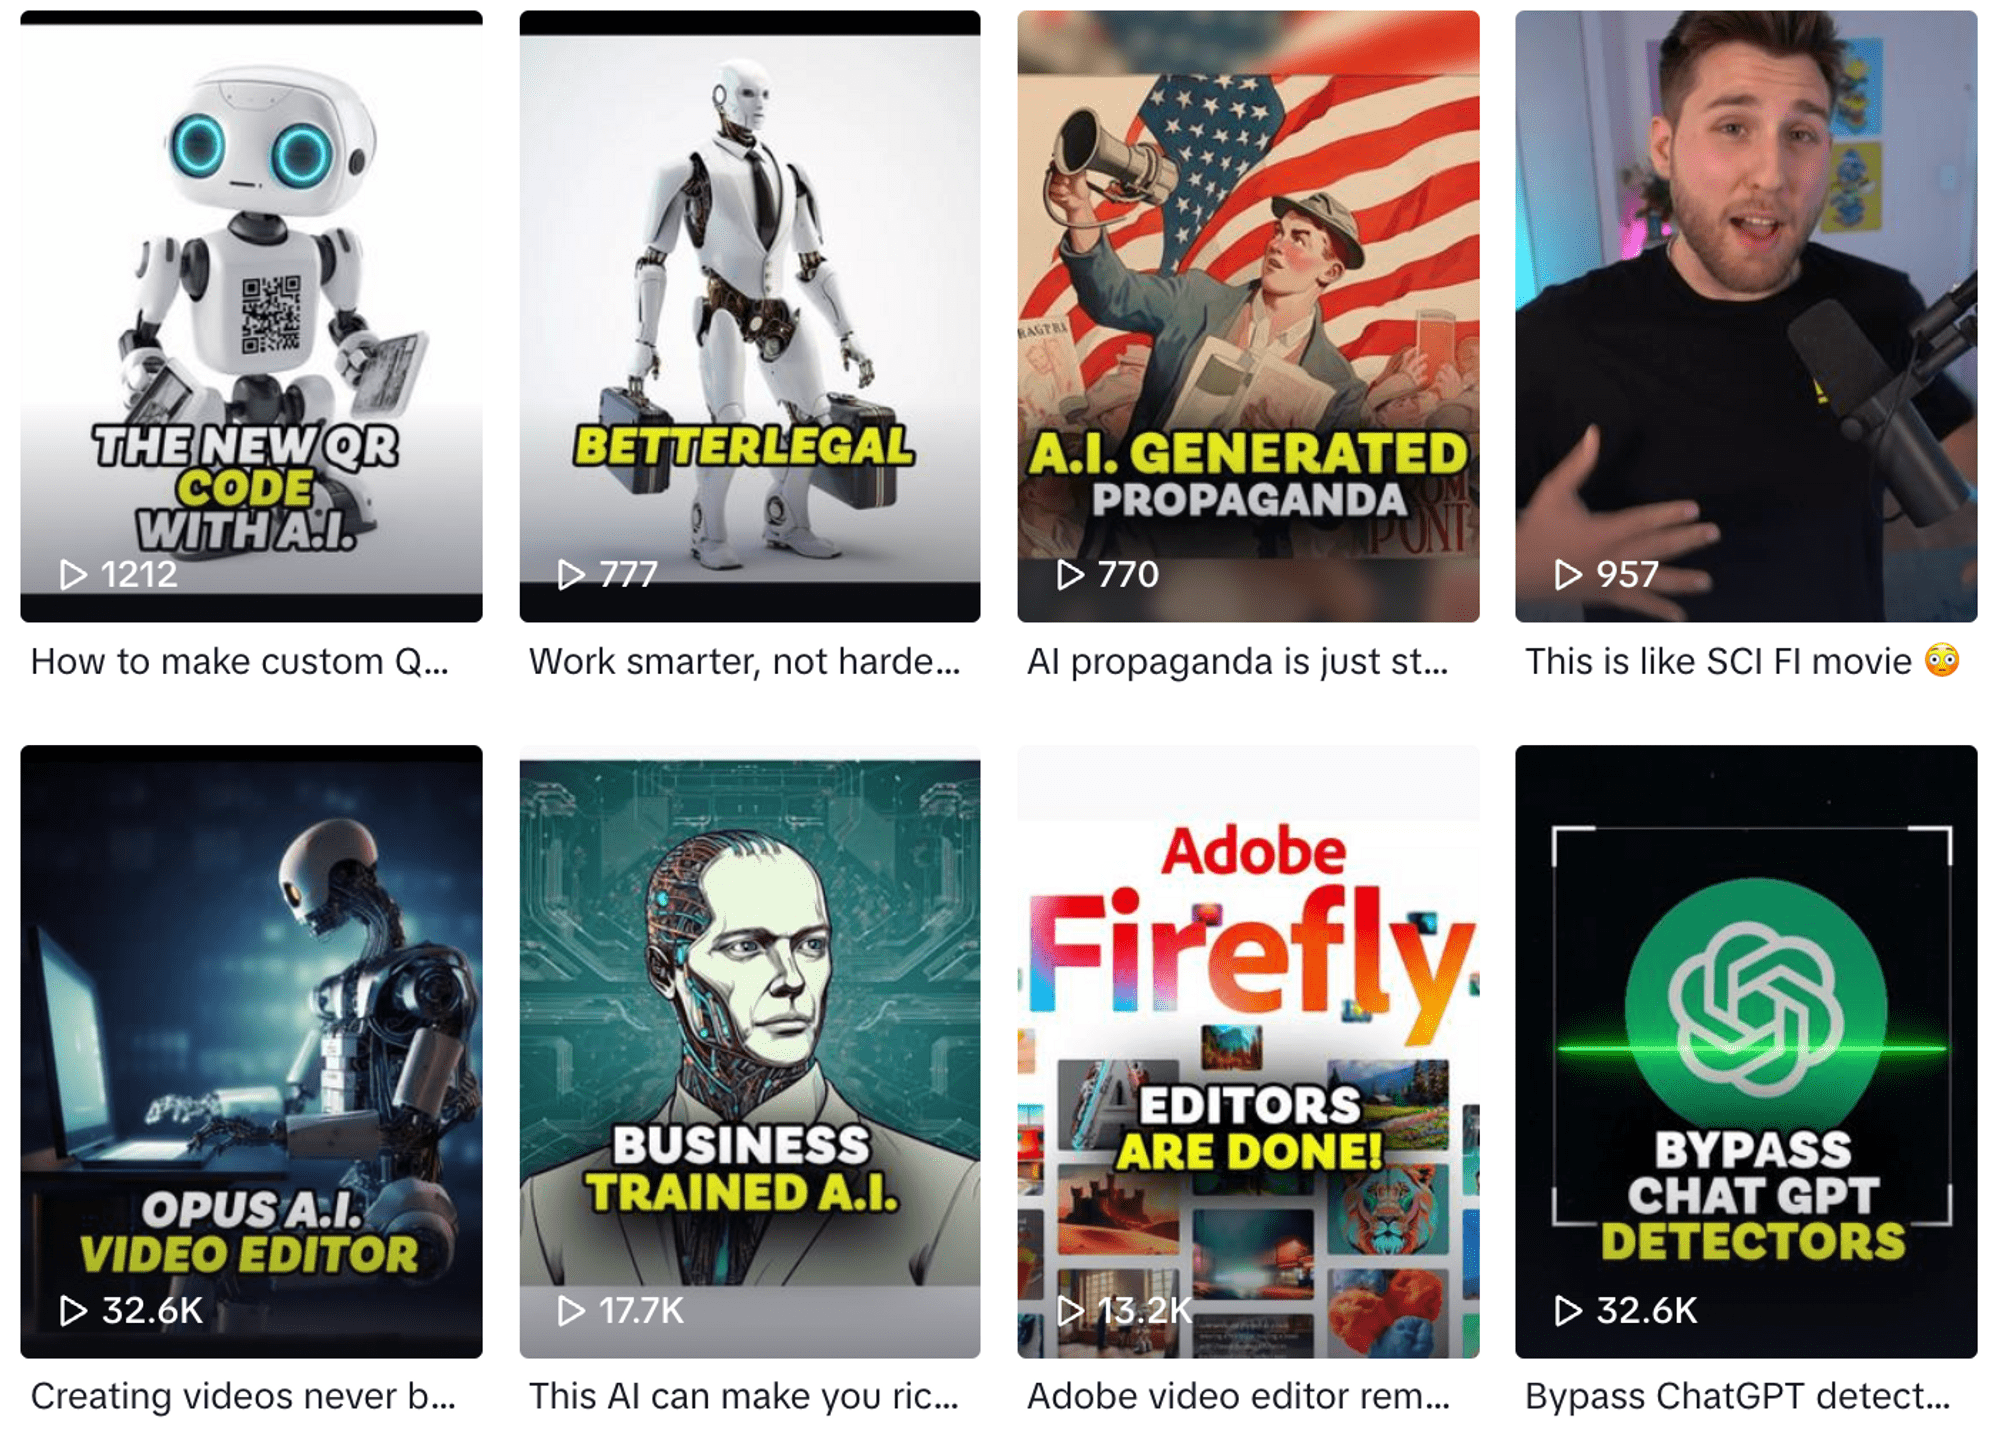Open the video of man with microphone
Viewport: 2000px width, 1432px height.
1746,316
